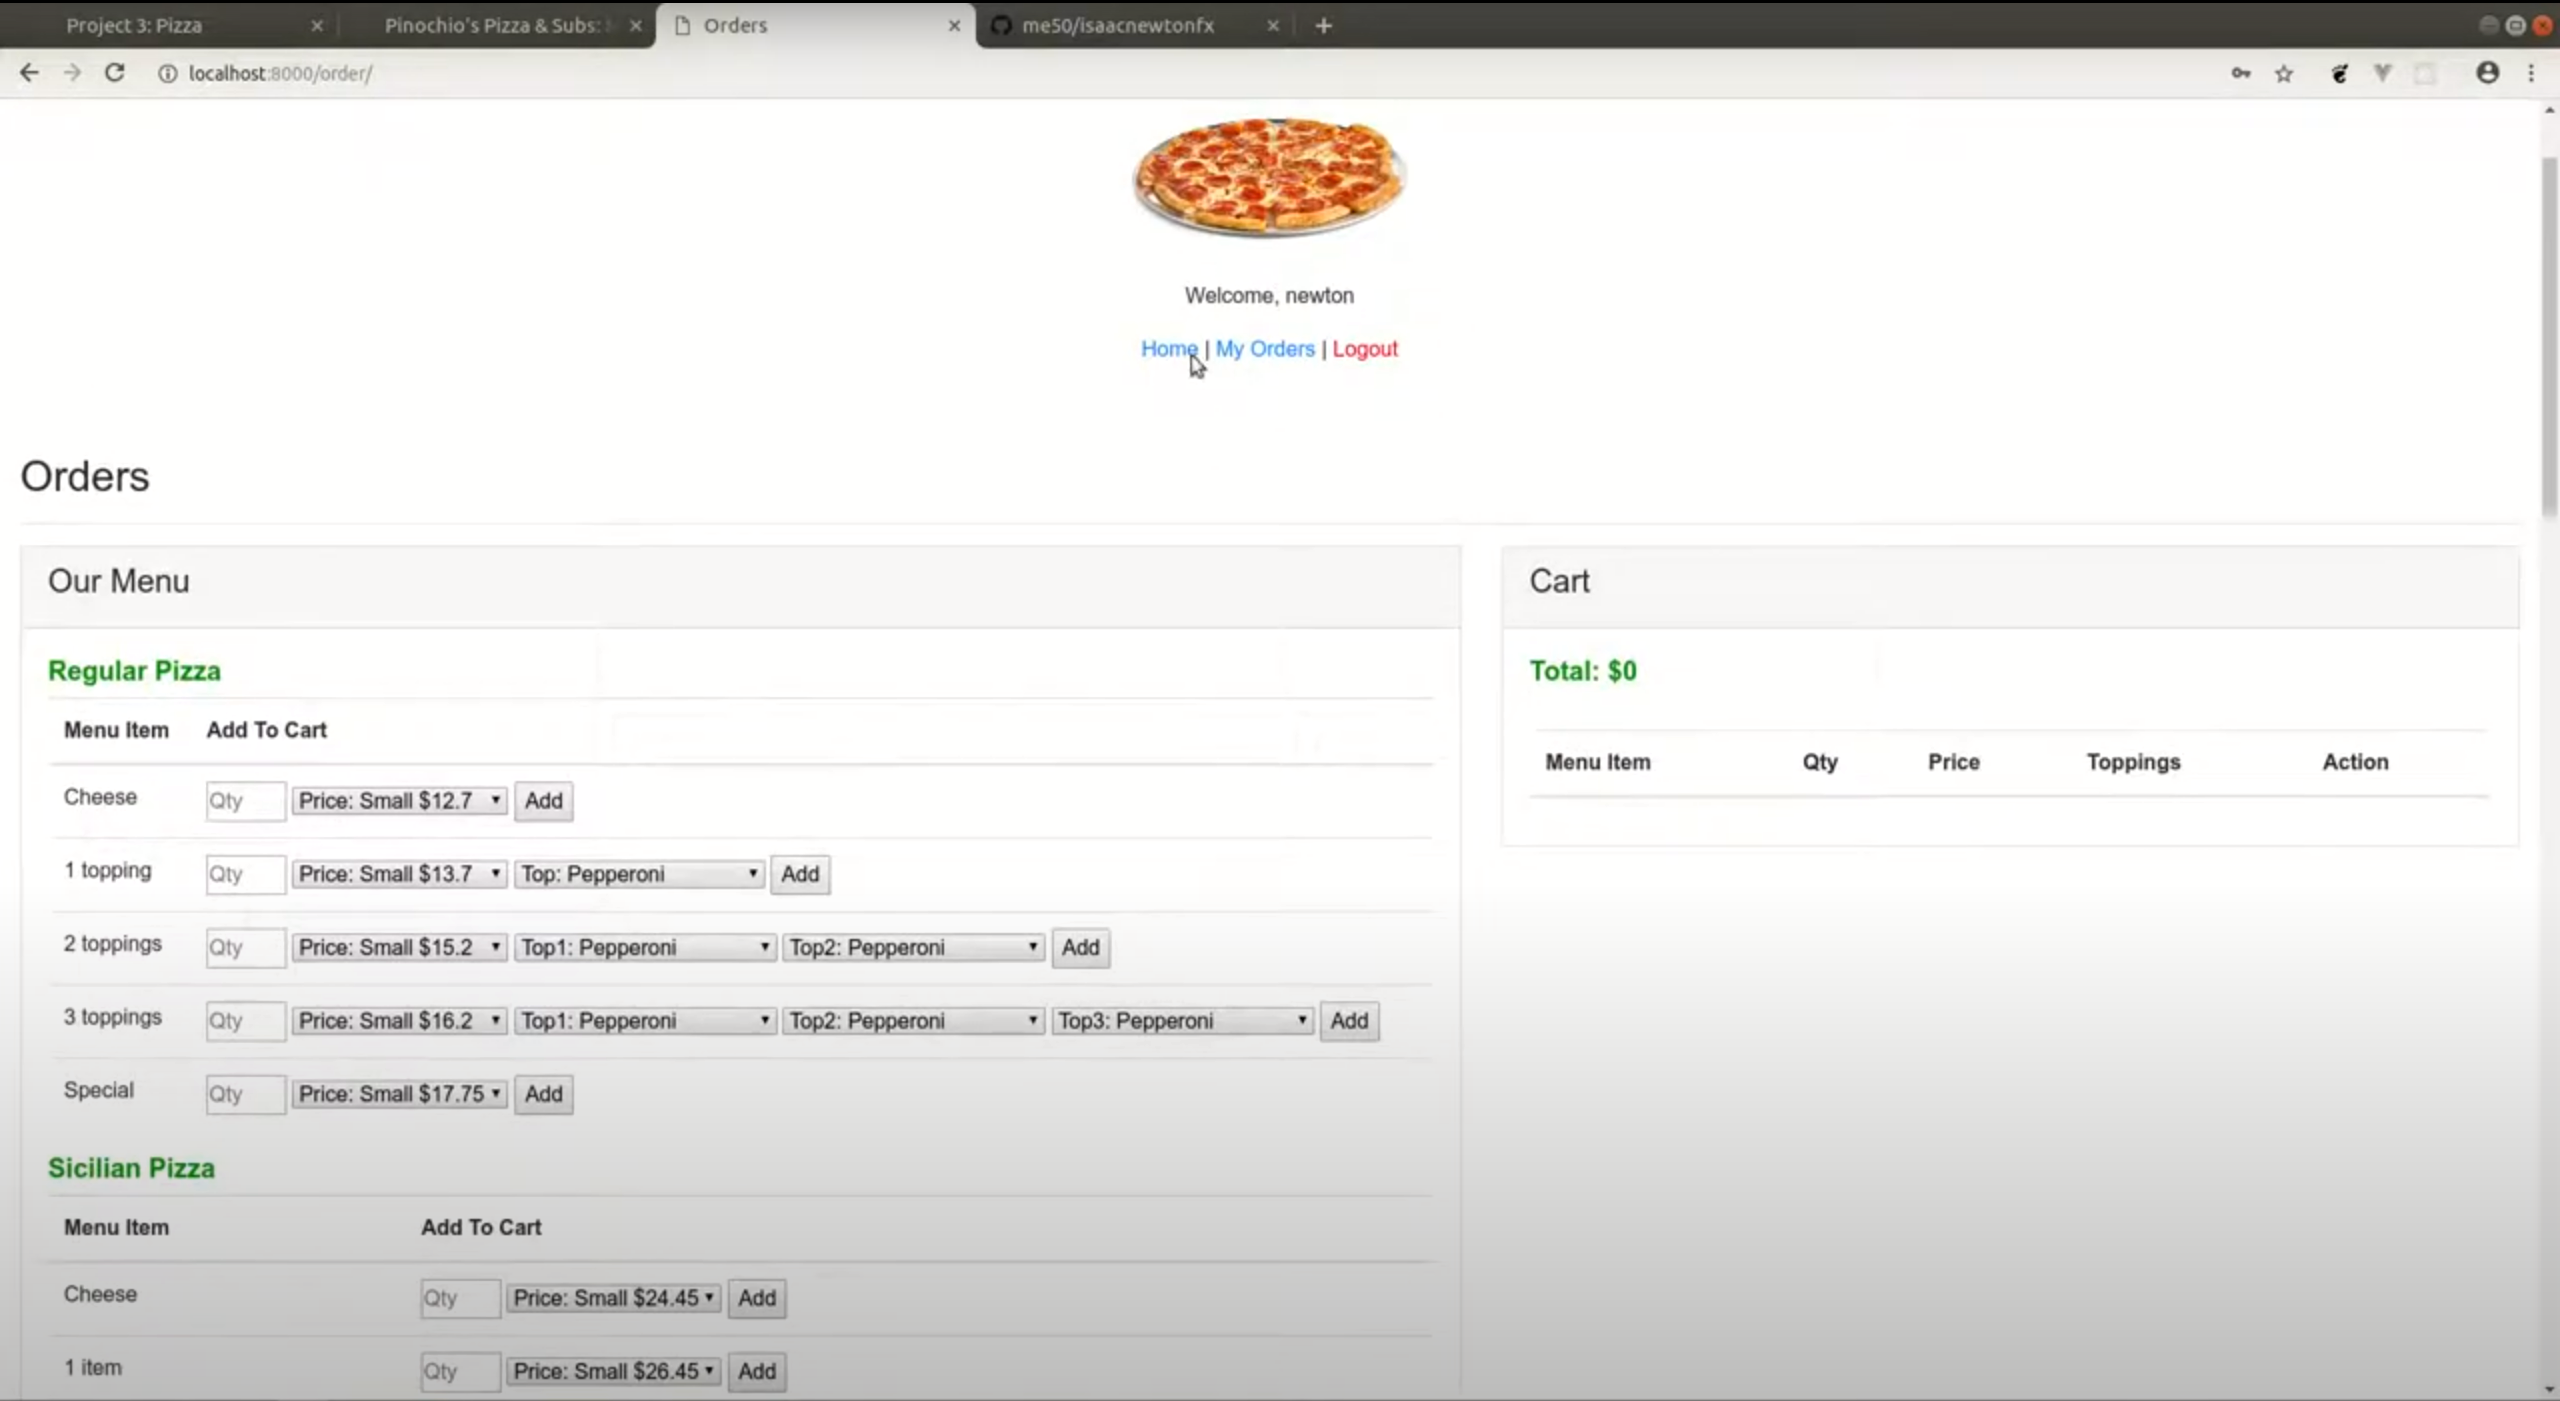Click the red Logout link

1364,349
